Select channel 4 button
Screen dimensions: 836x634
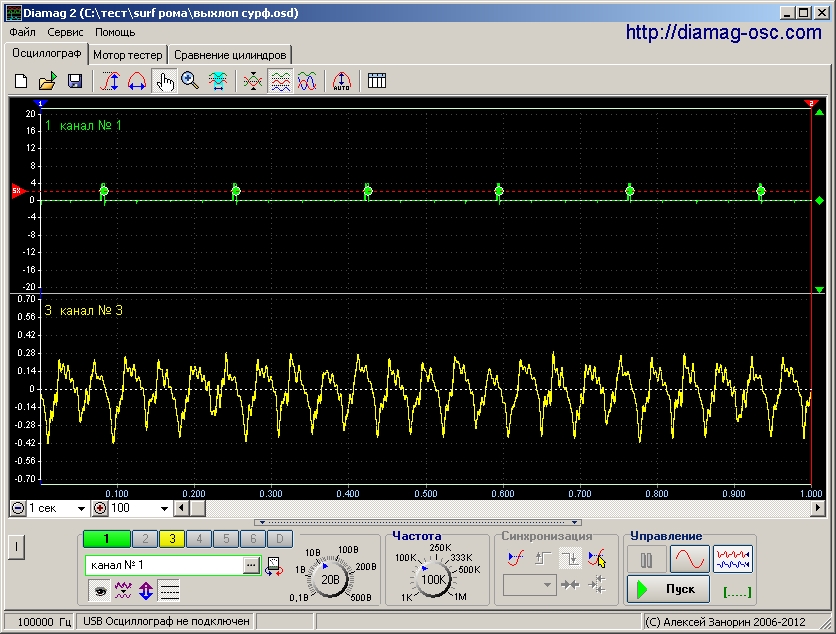coord(199,539)
